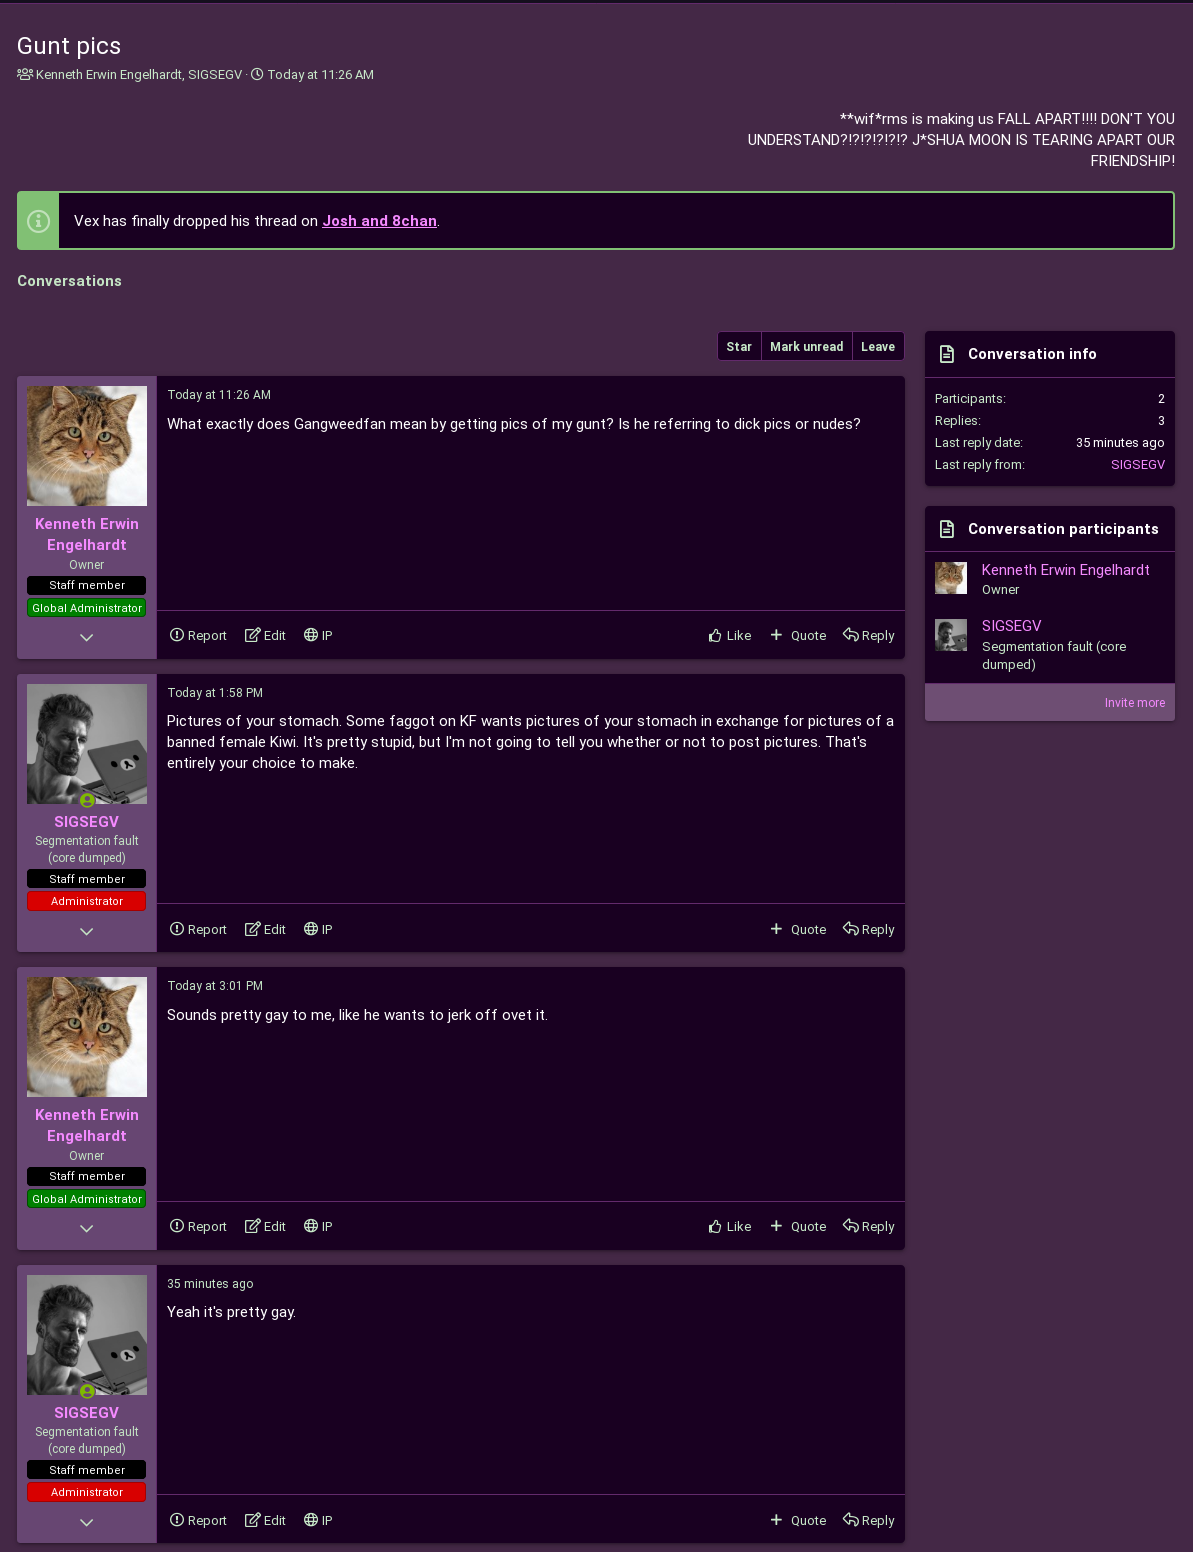Edit the 3:01 PM message

click(x=265, y=1226)
